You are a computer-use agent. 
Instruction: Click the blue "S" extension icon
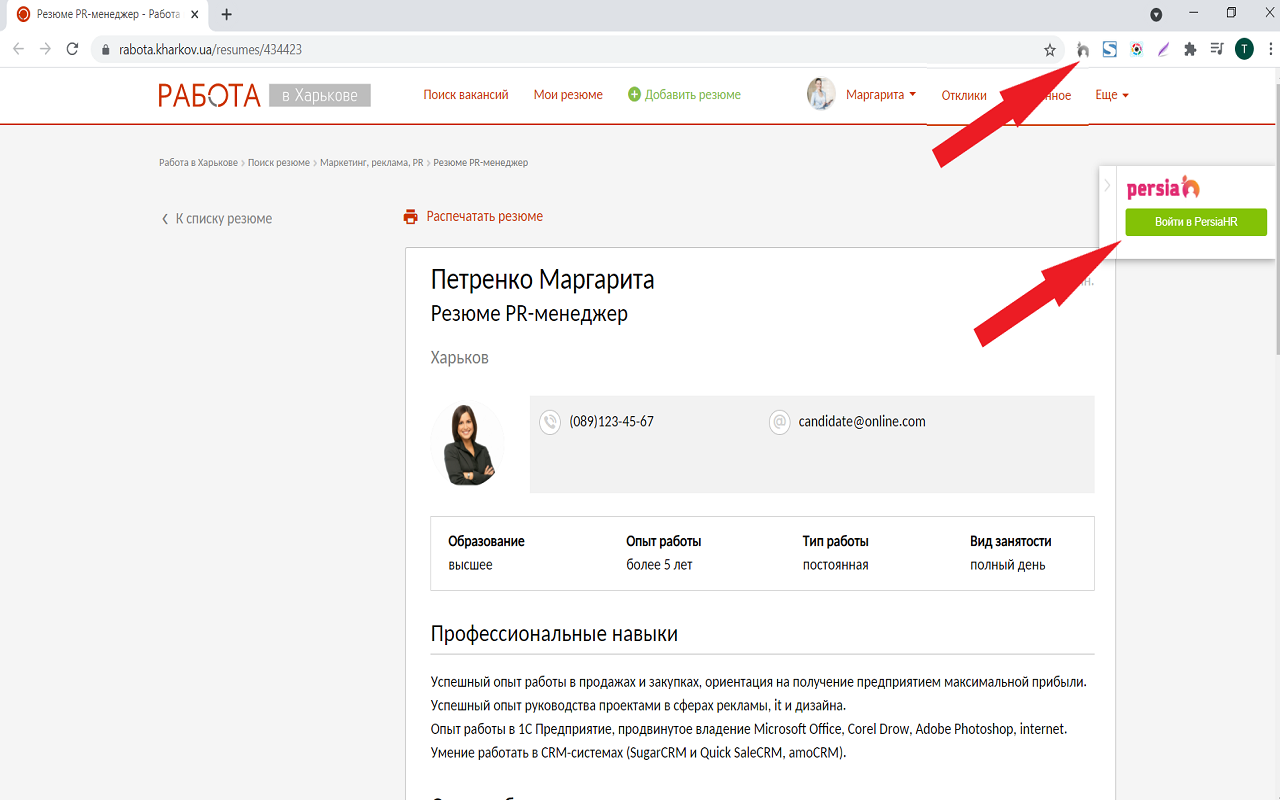pos(1110,48)
